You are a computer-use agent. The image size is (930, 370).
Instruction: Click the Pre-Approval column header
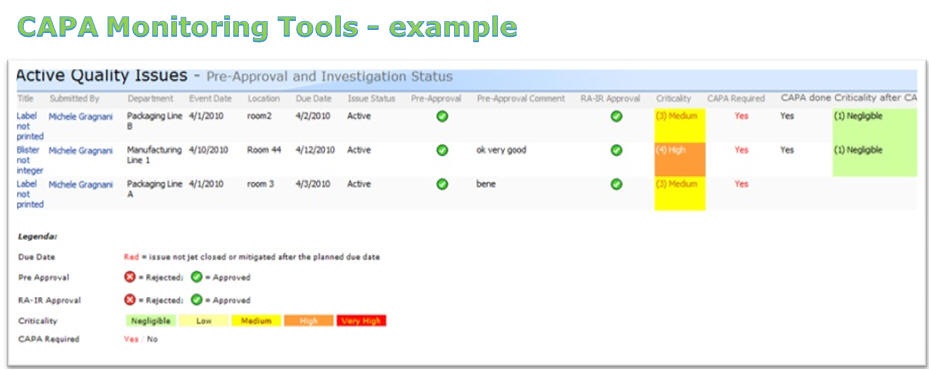[436, 98]
